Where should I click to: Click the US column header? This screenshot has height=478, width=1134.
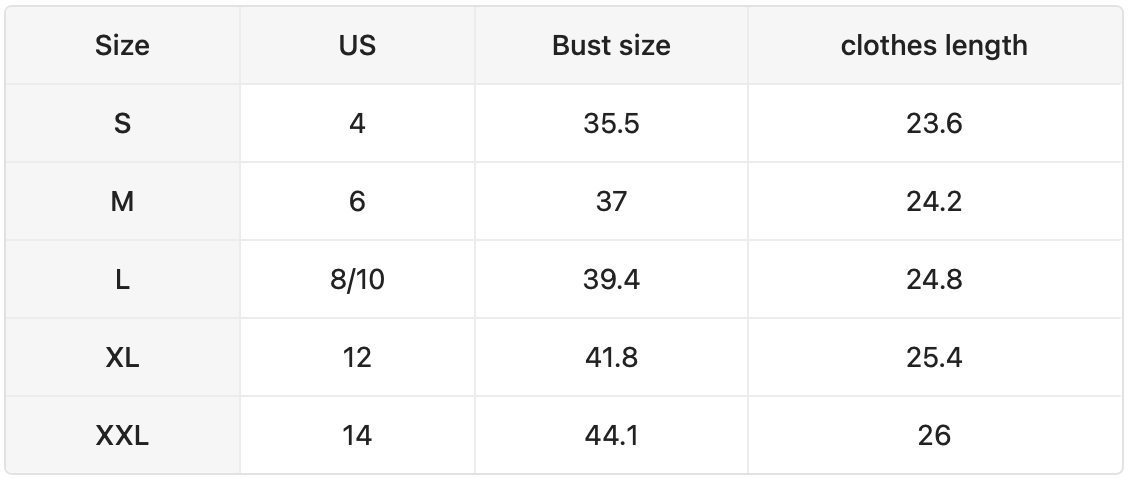[x=357, y=45]
